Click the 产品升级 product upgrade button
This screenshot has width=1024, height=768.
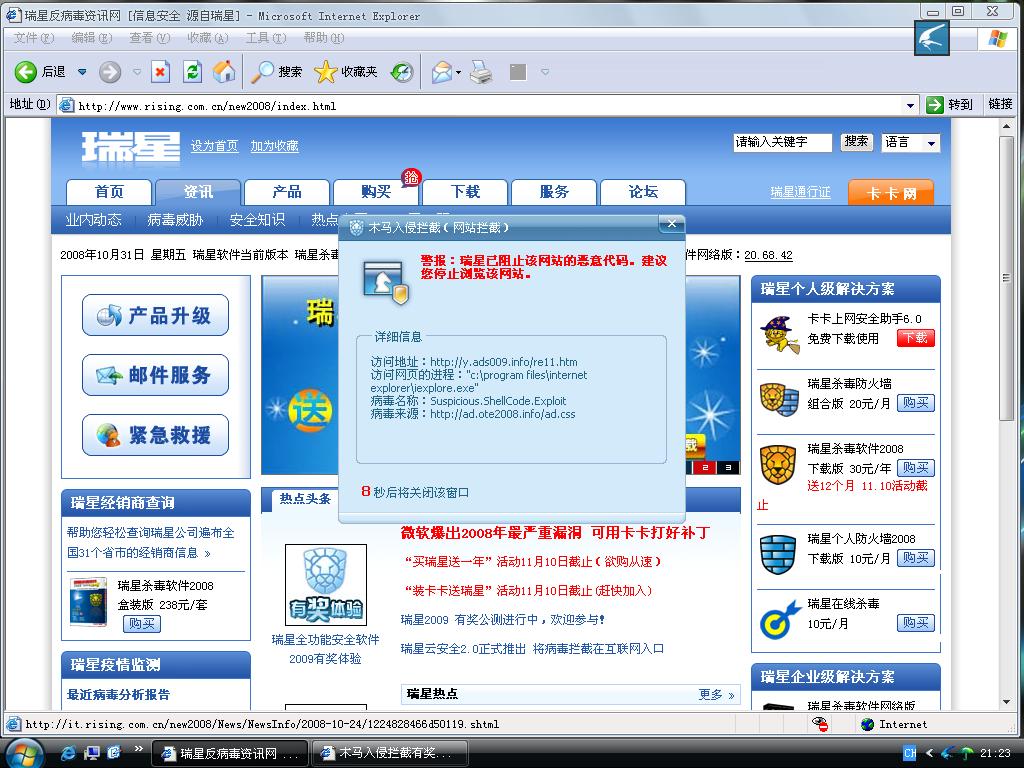(155, 315)
